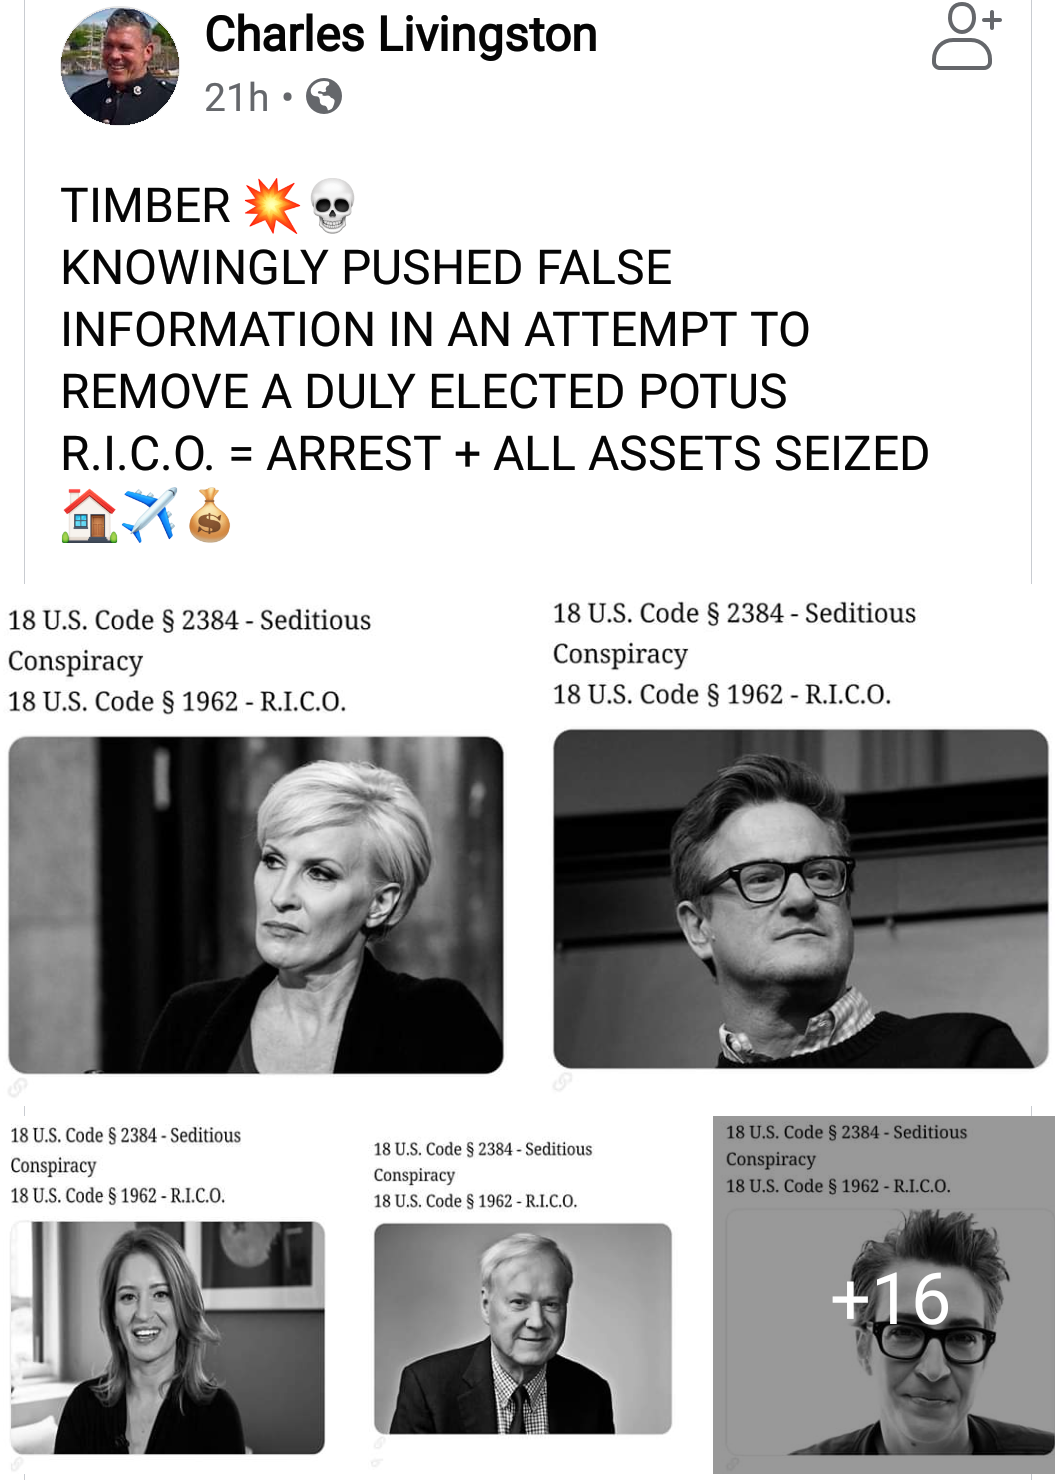Click the explosion emoji after TIMBER

(x=271, y=206)
